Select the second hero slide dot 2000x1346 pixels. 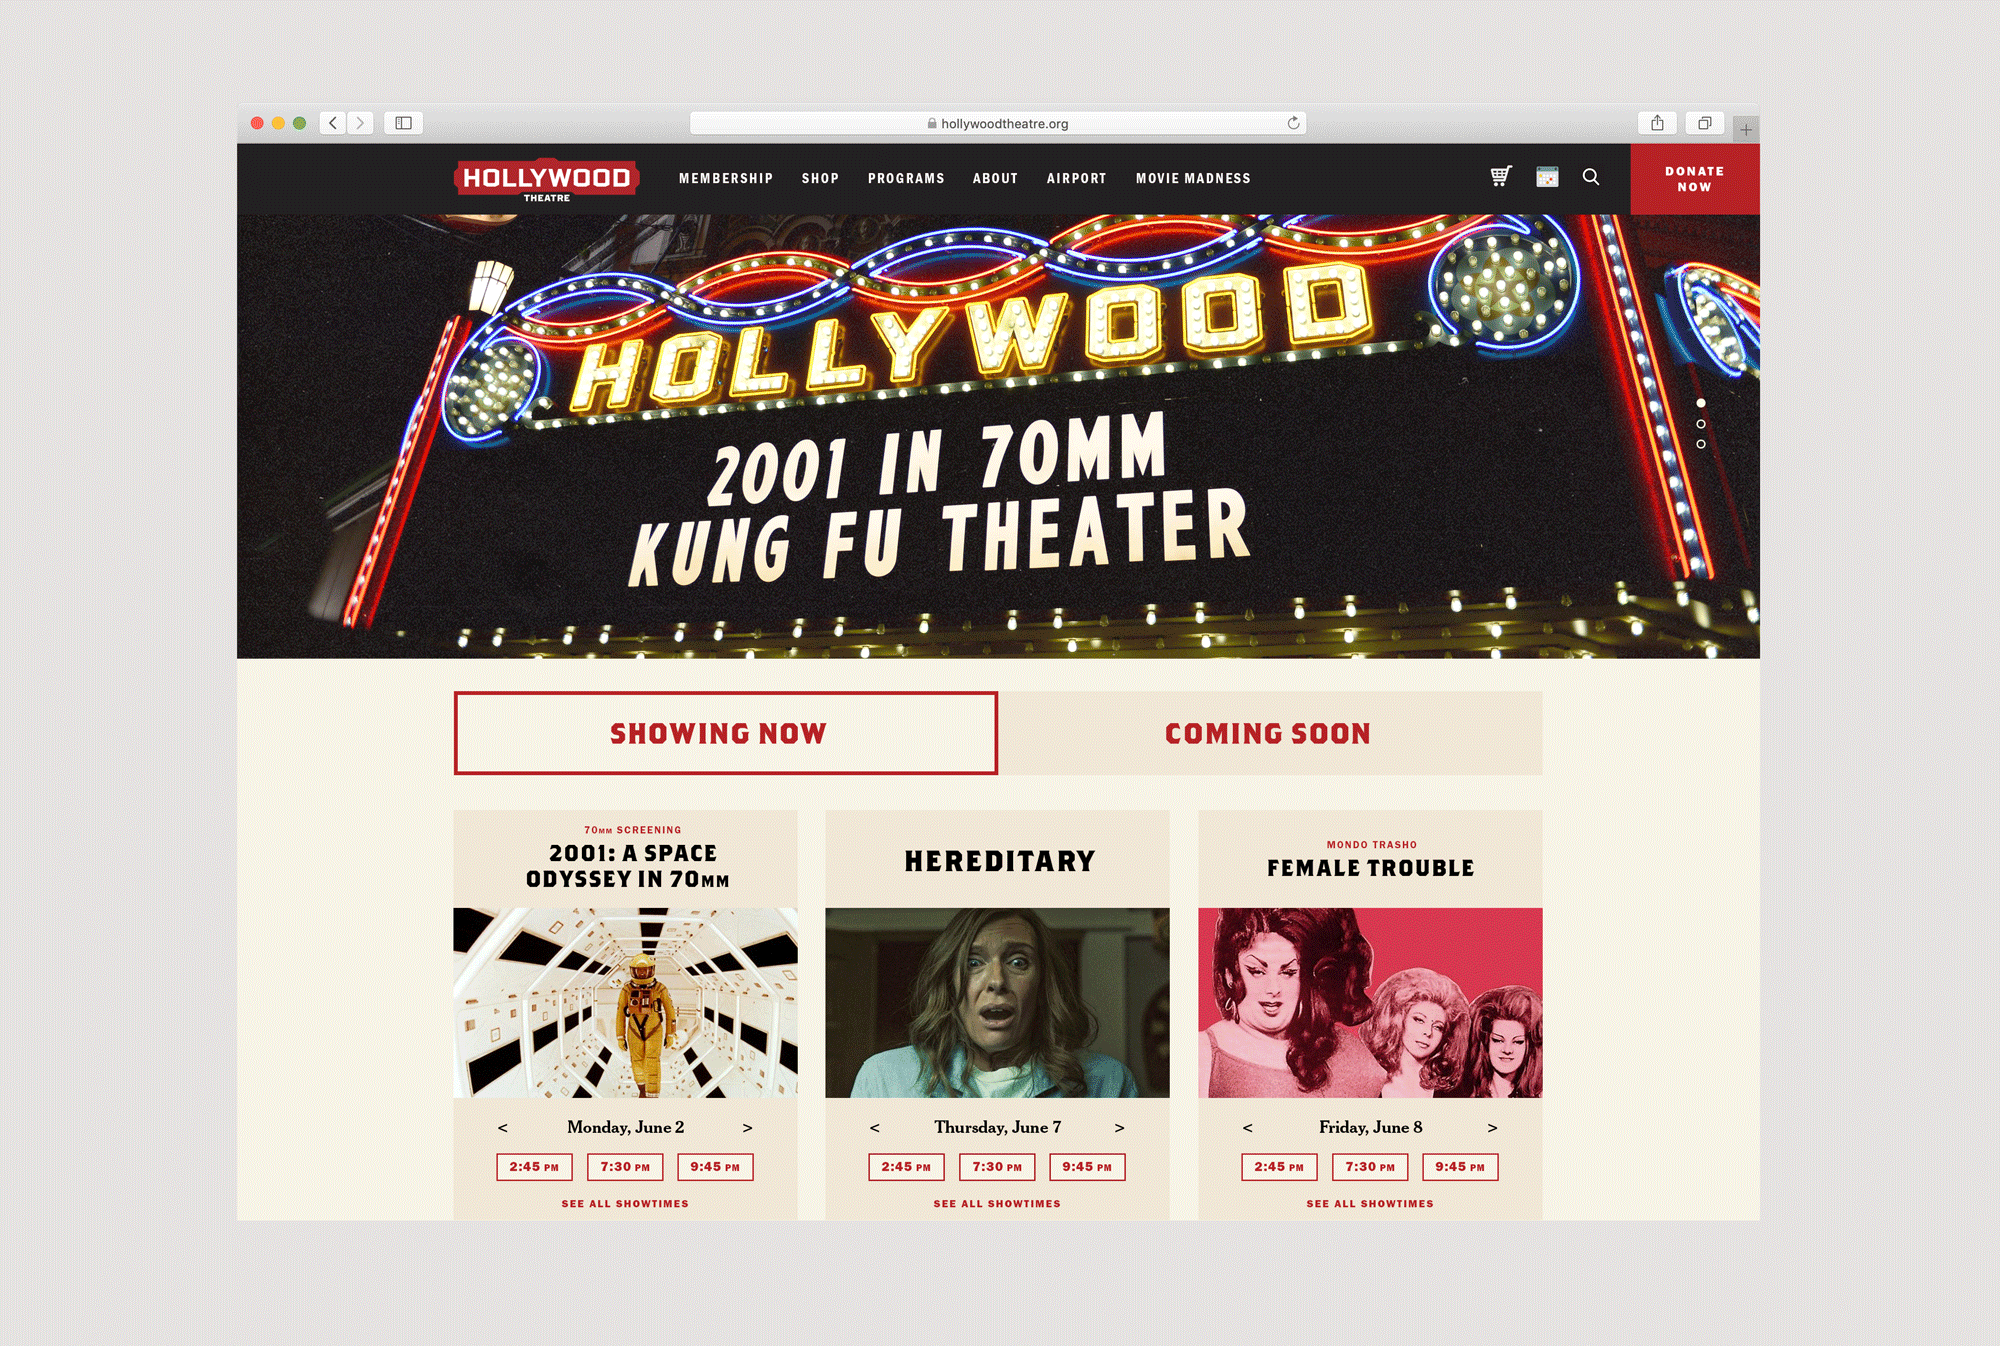pos(1701,424)
